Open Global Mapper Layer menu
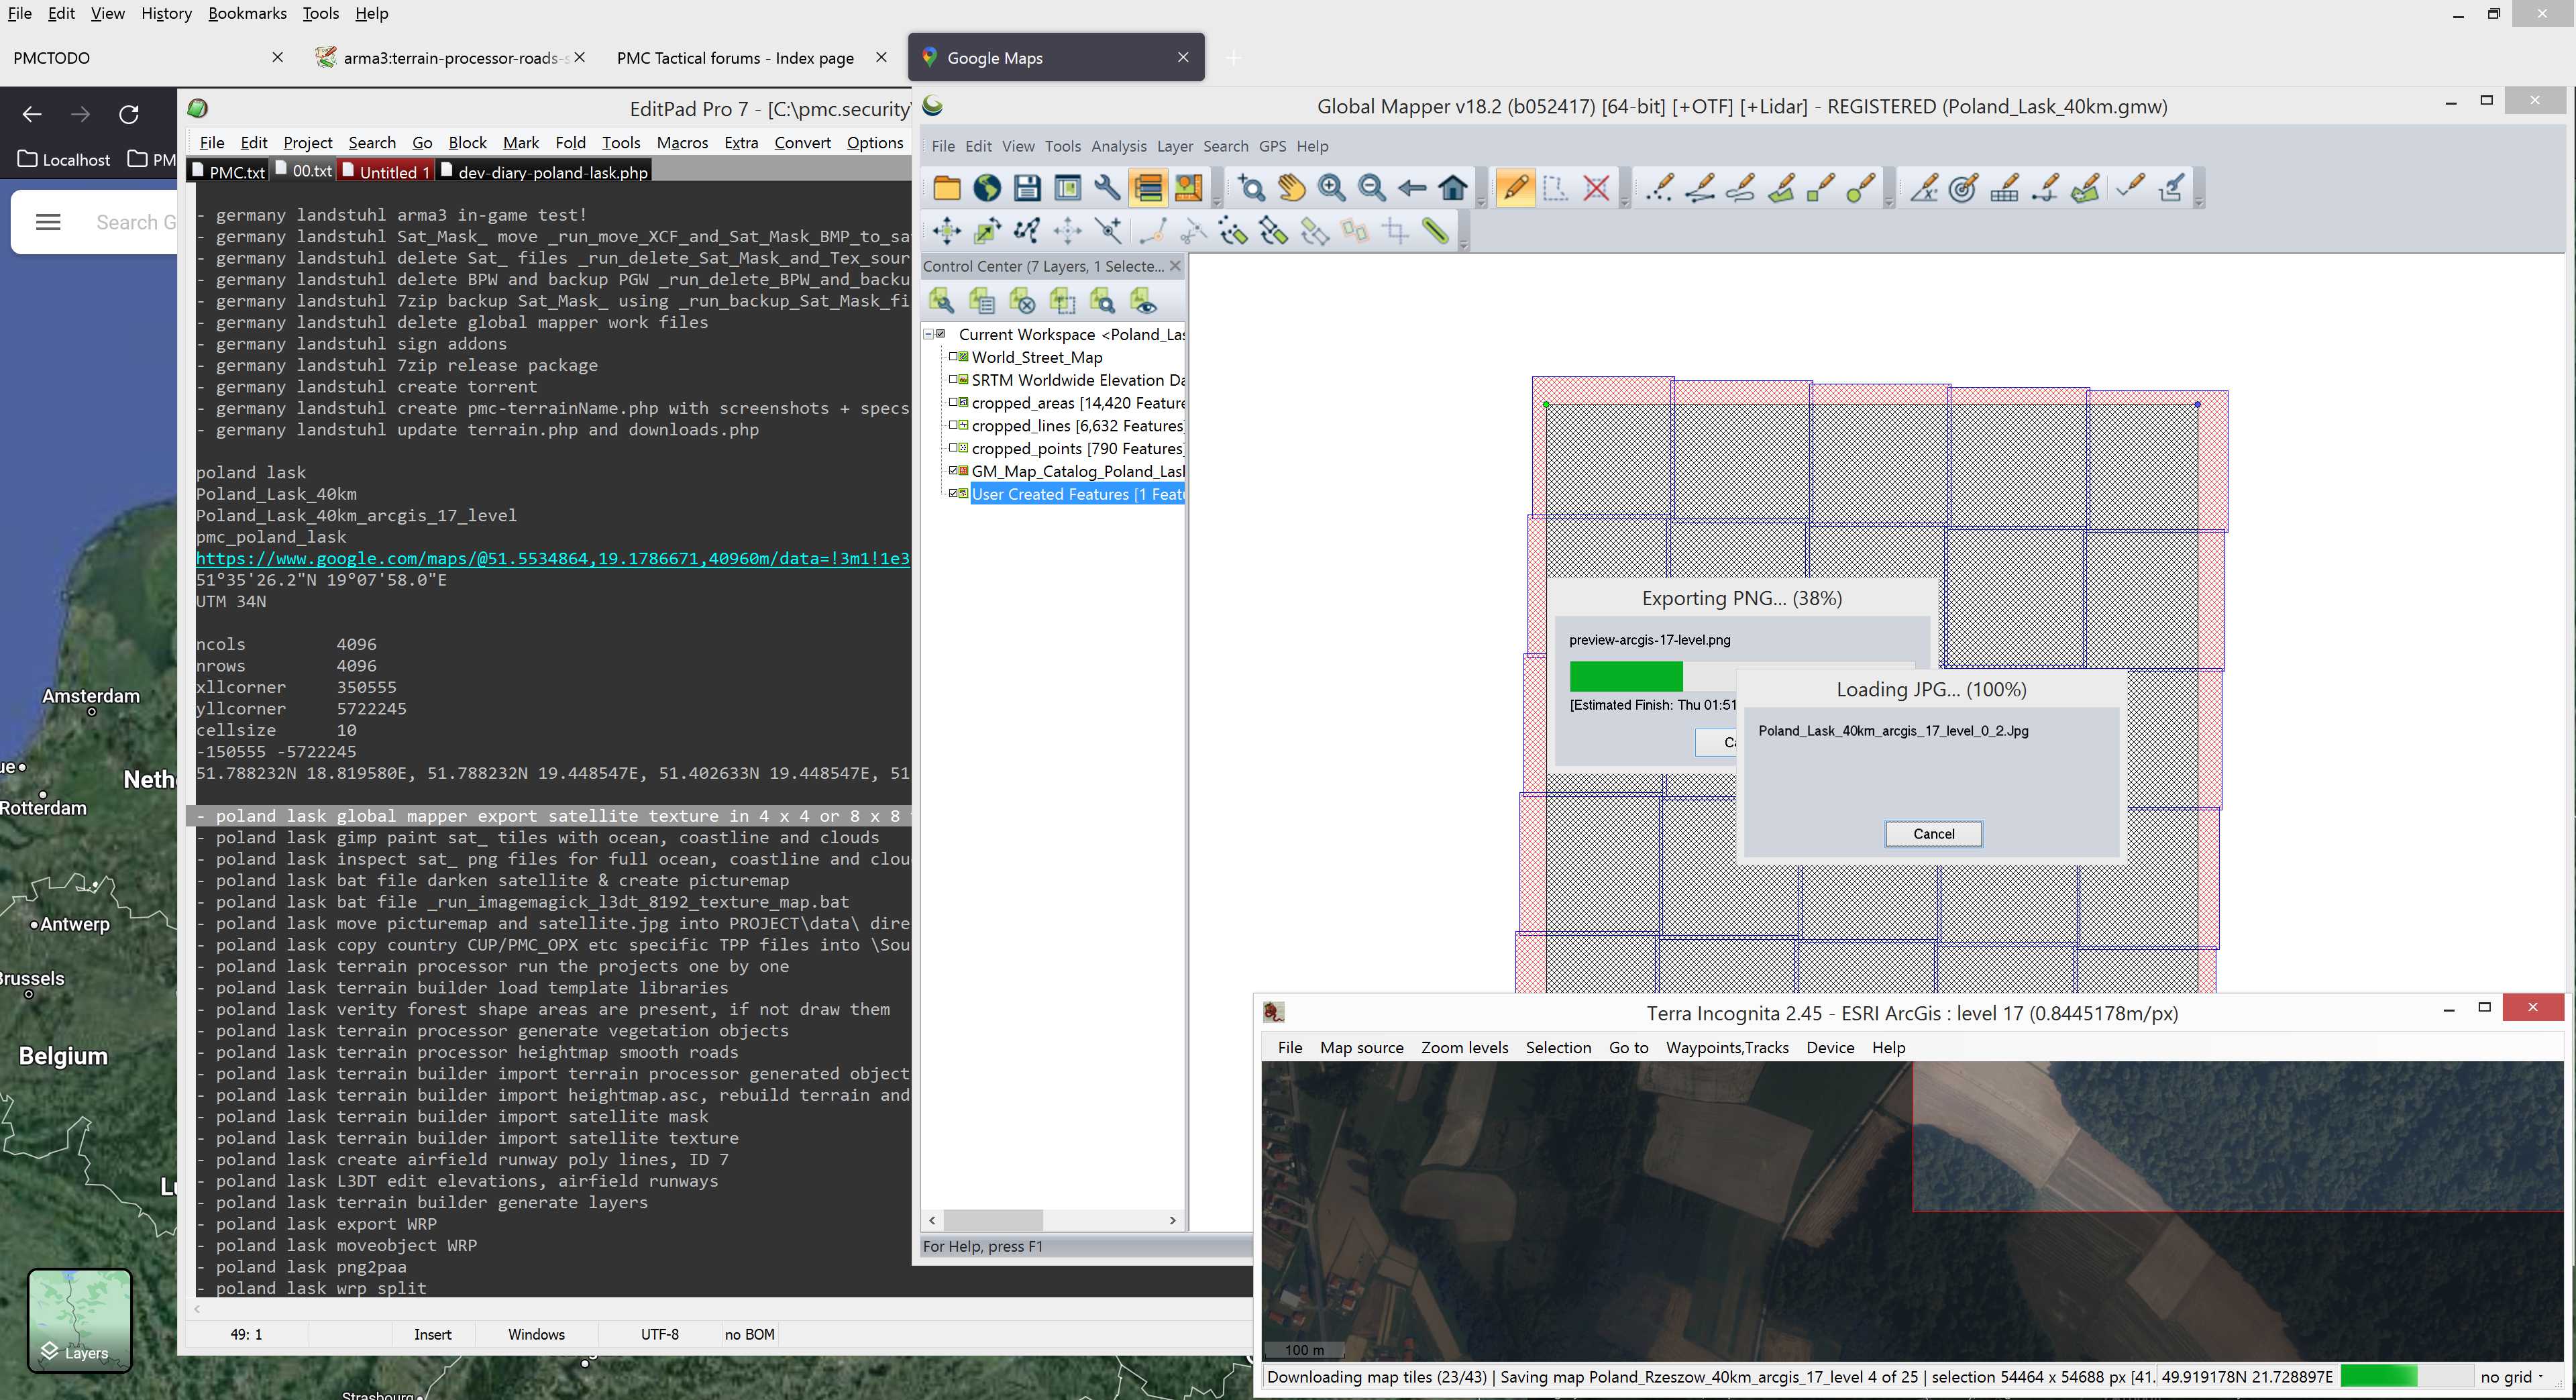This screenshot has width=2576, height=1400. pos(1174,146)
